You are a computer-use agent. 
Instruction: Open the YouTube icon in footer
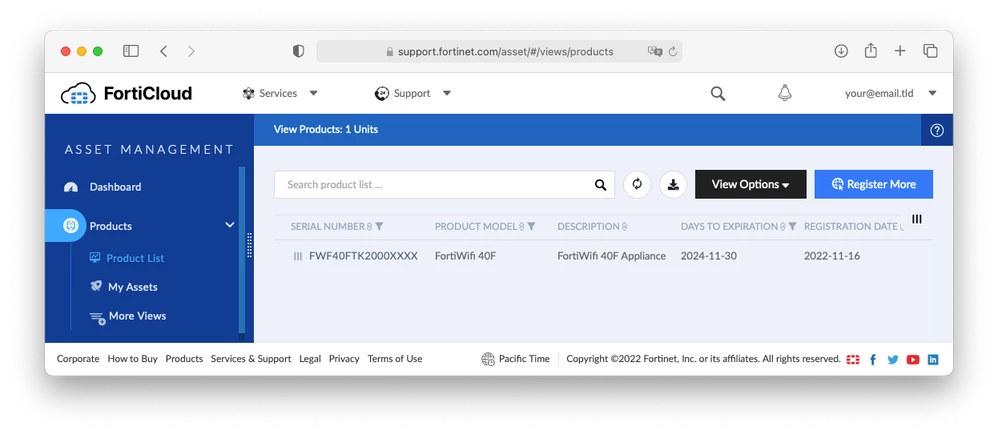click(x=913, y=359)
